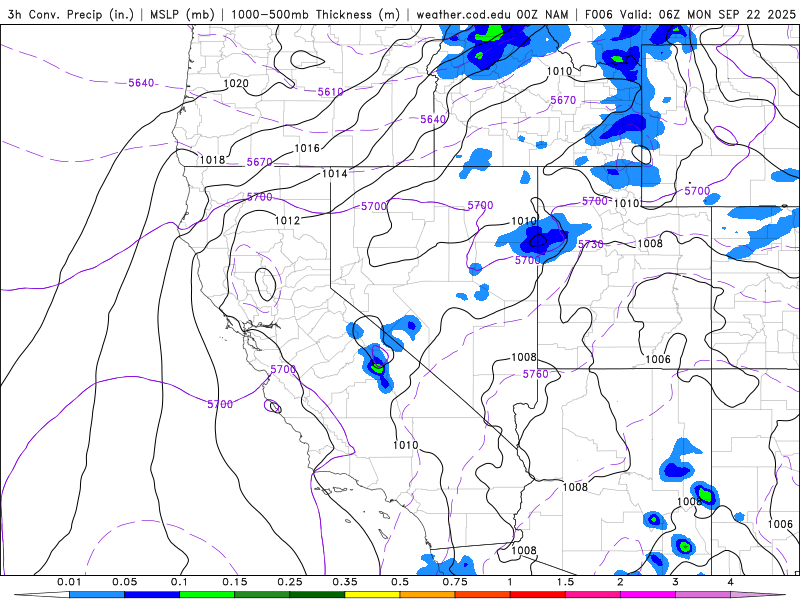Click the 0.1 legend value
800x600 pixels.
[x=180, y=582]
